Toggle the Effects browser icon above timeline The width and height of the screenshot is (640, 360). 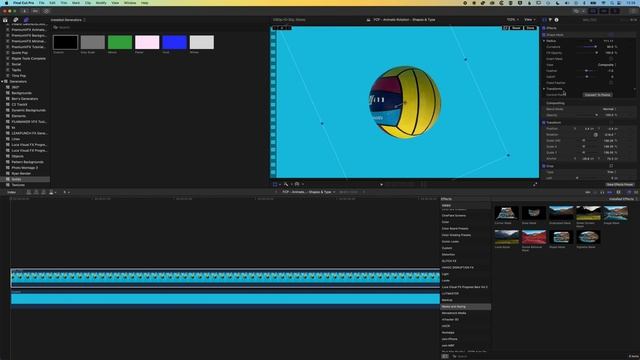click(629, 192)
